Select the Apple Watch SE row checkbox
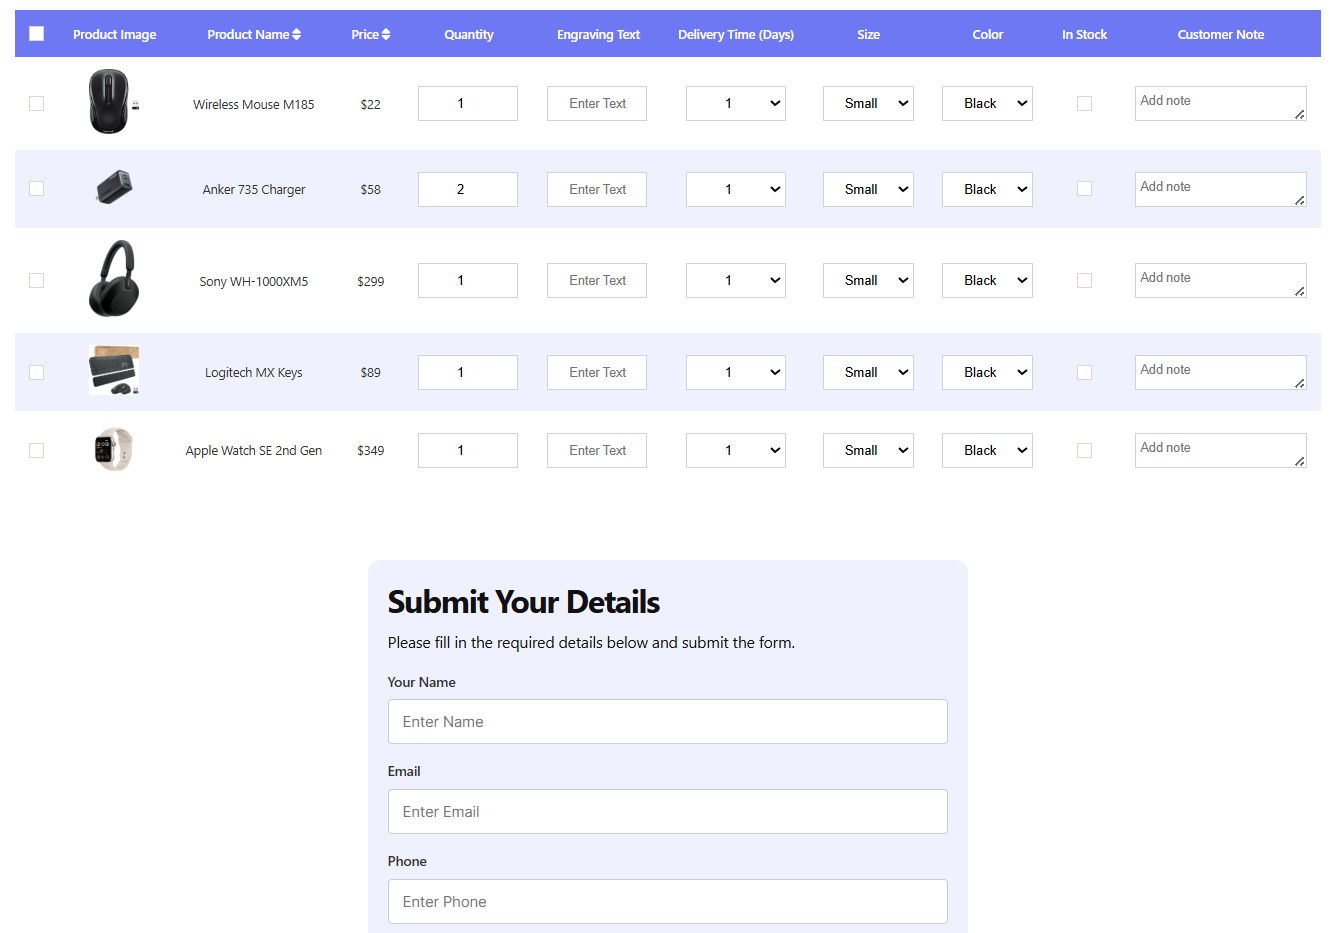Screen dimensions: 1335x933 coord(37,450)
